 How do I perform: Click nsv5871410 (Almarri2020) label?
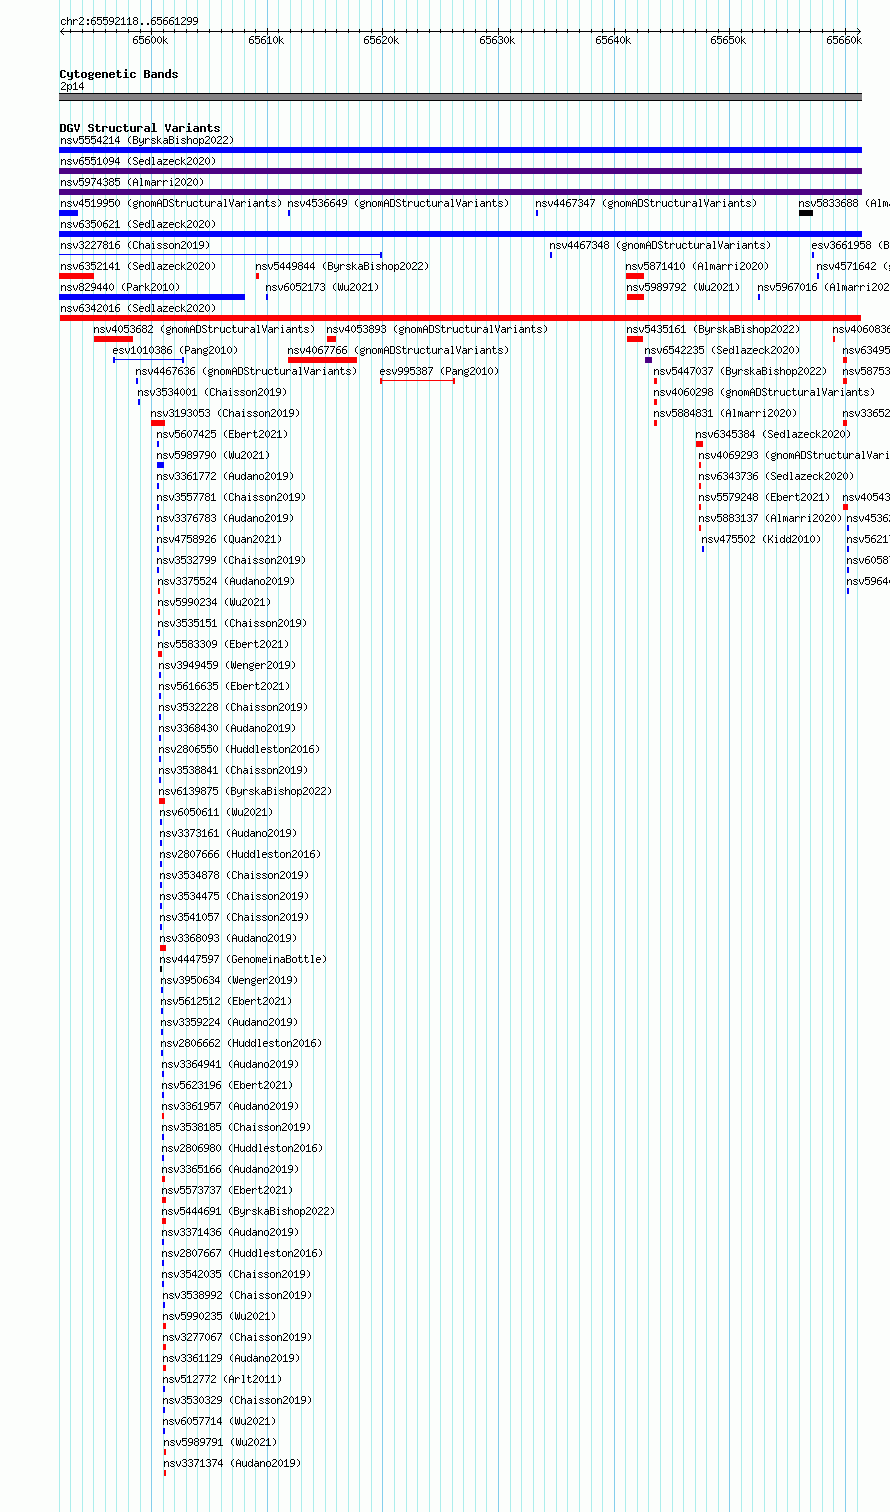pyautogui.click(x=698, y=267)
